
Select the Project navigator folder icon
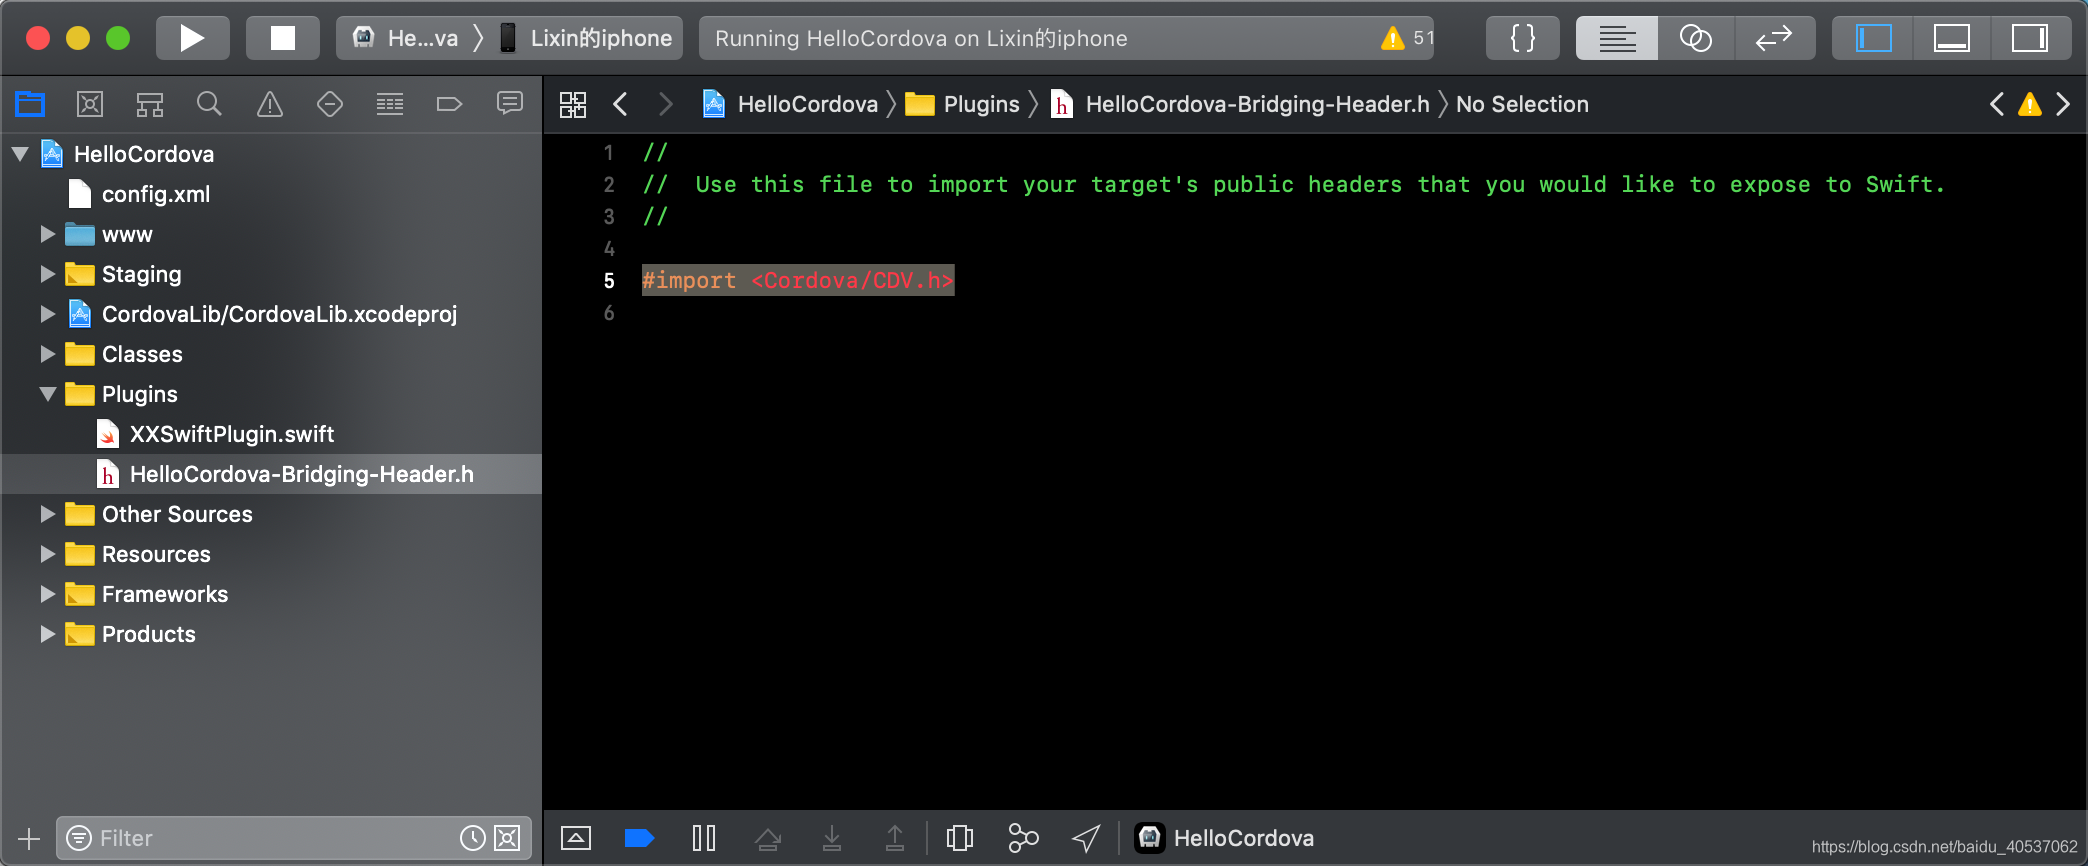[30, 104]
